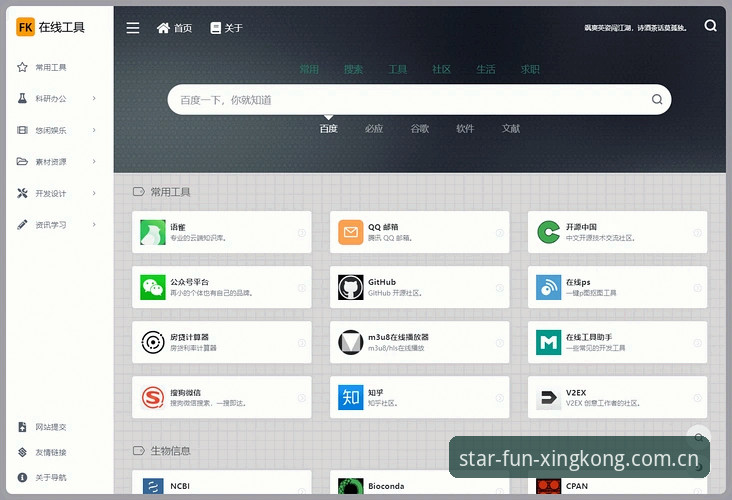Select the 求职 search category tab
The height and width of the screenshot is (500, 732).
click(x=530, y=70)
